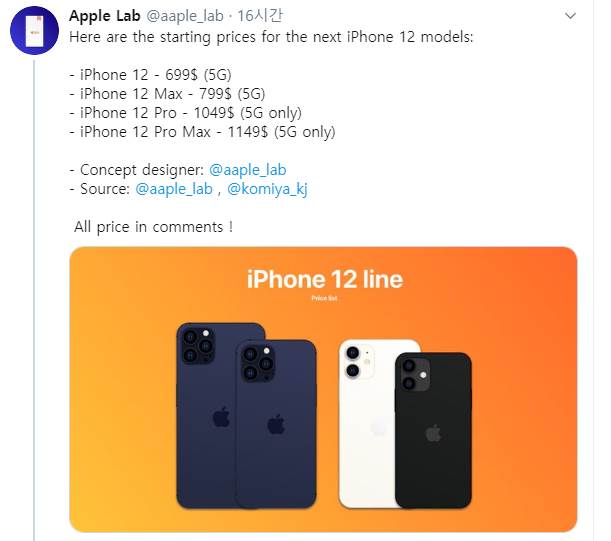
Task: Click the 'iPhone 12 line' heading in image
Action: [325, 279]
